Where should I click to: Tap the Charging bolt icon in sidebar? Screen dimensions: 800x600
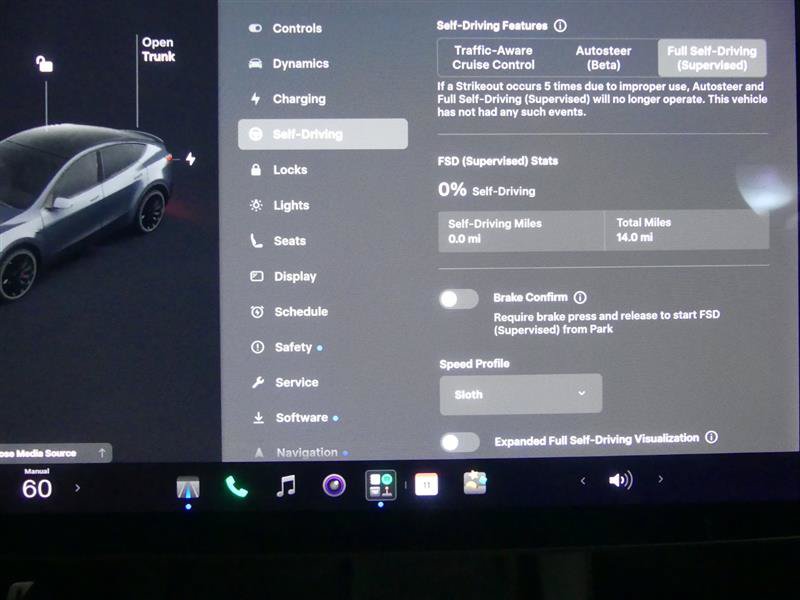(256, 98)
